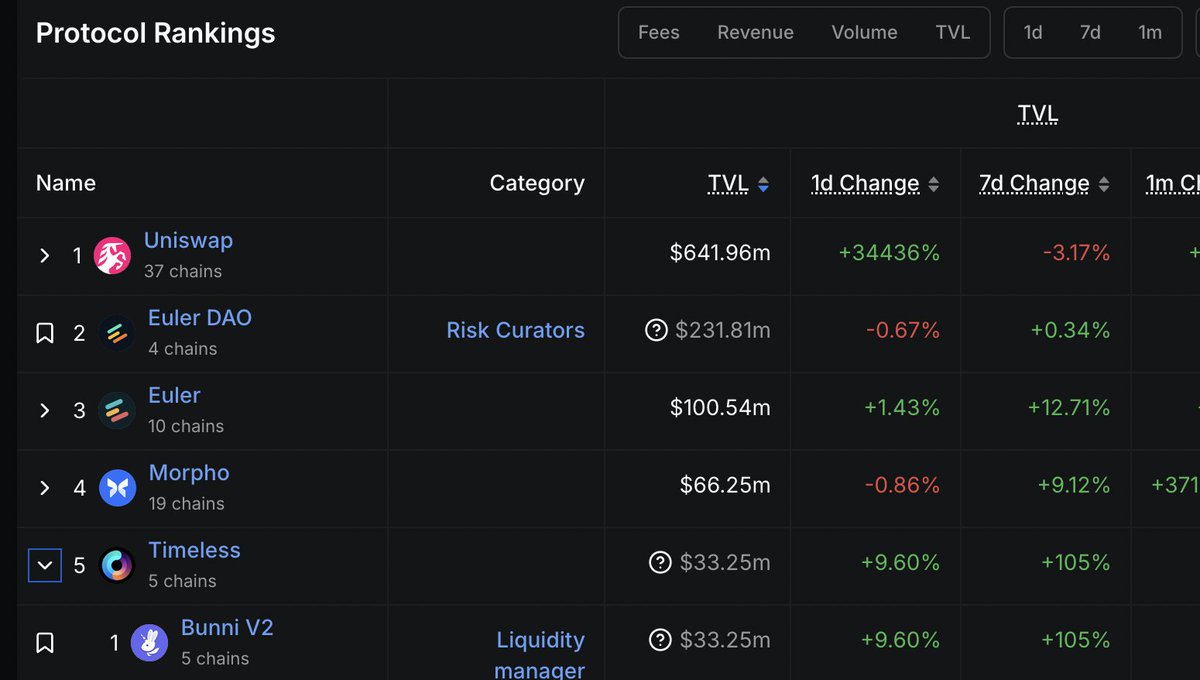Viewport: 1200px width, 680px height.
Task: Collapse the Timeless row
Action: tap(45, 565)
